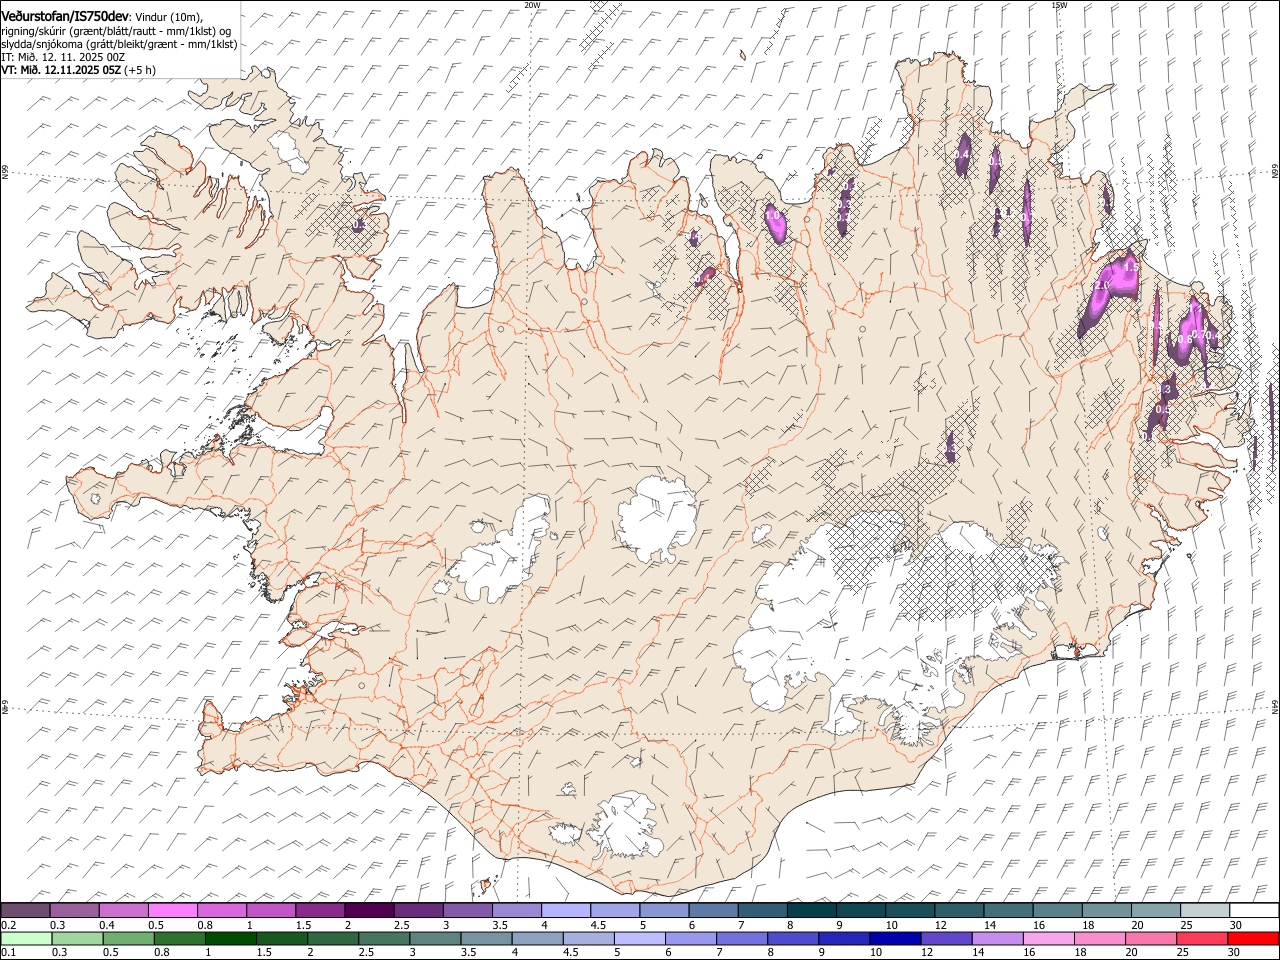Select the VT: Mið. 12.11.2025 05Z (+5 h) line

[78, 70]
